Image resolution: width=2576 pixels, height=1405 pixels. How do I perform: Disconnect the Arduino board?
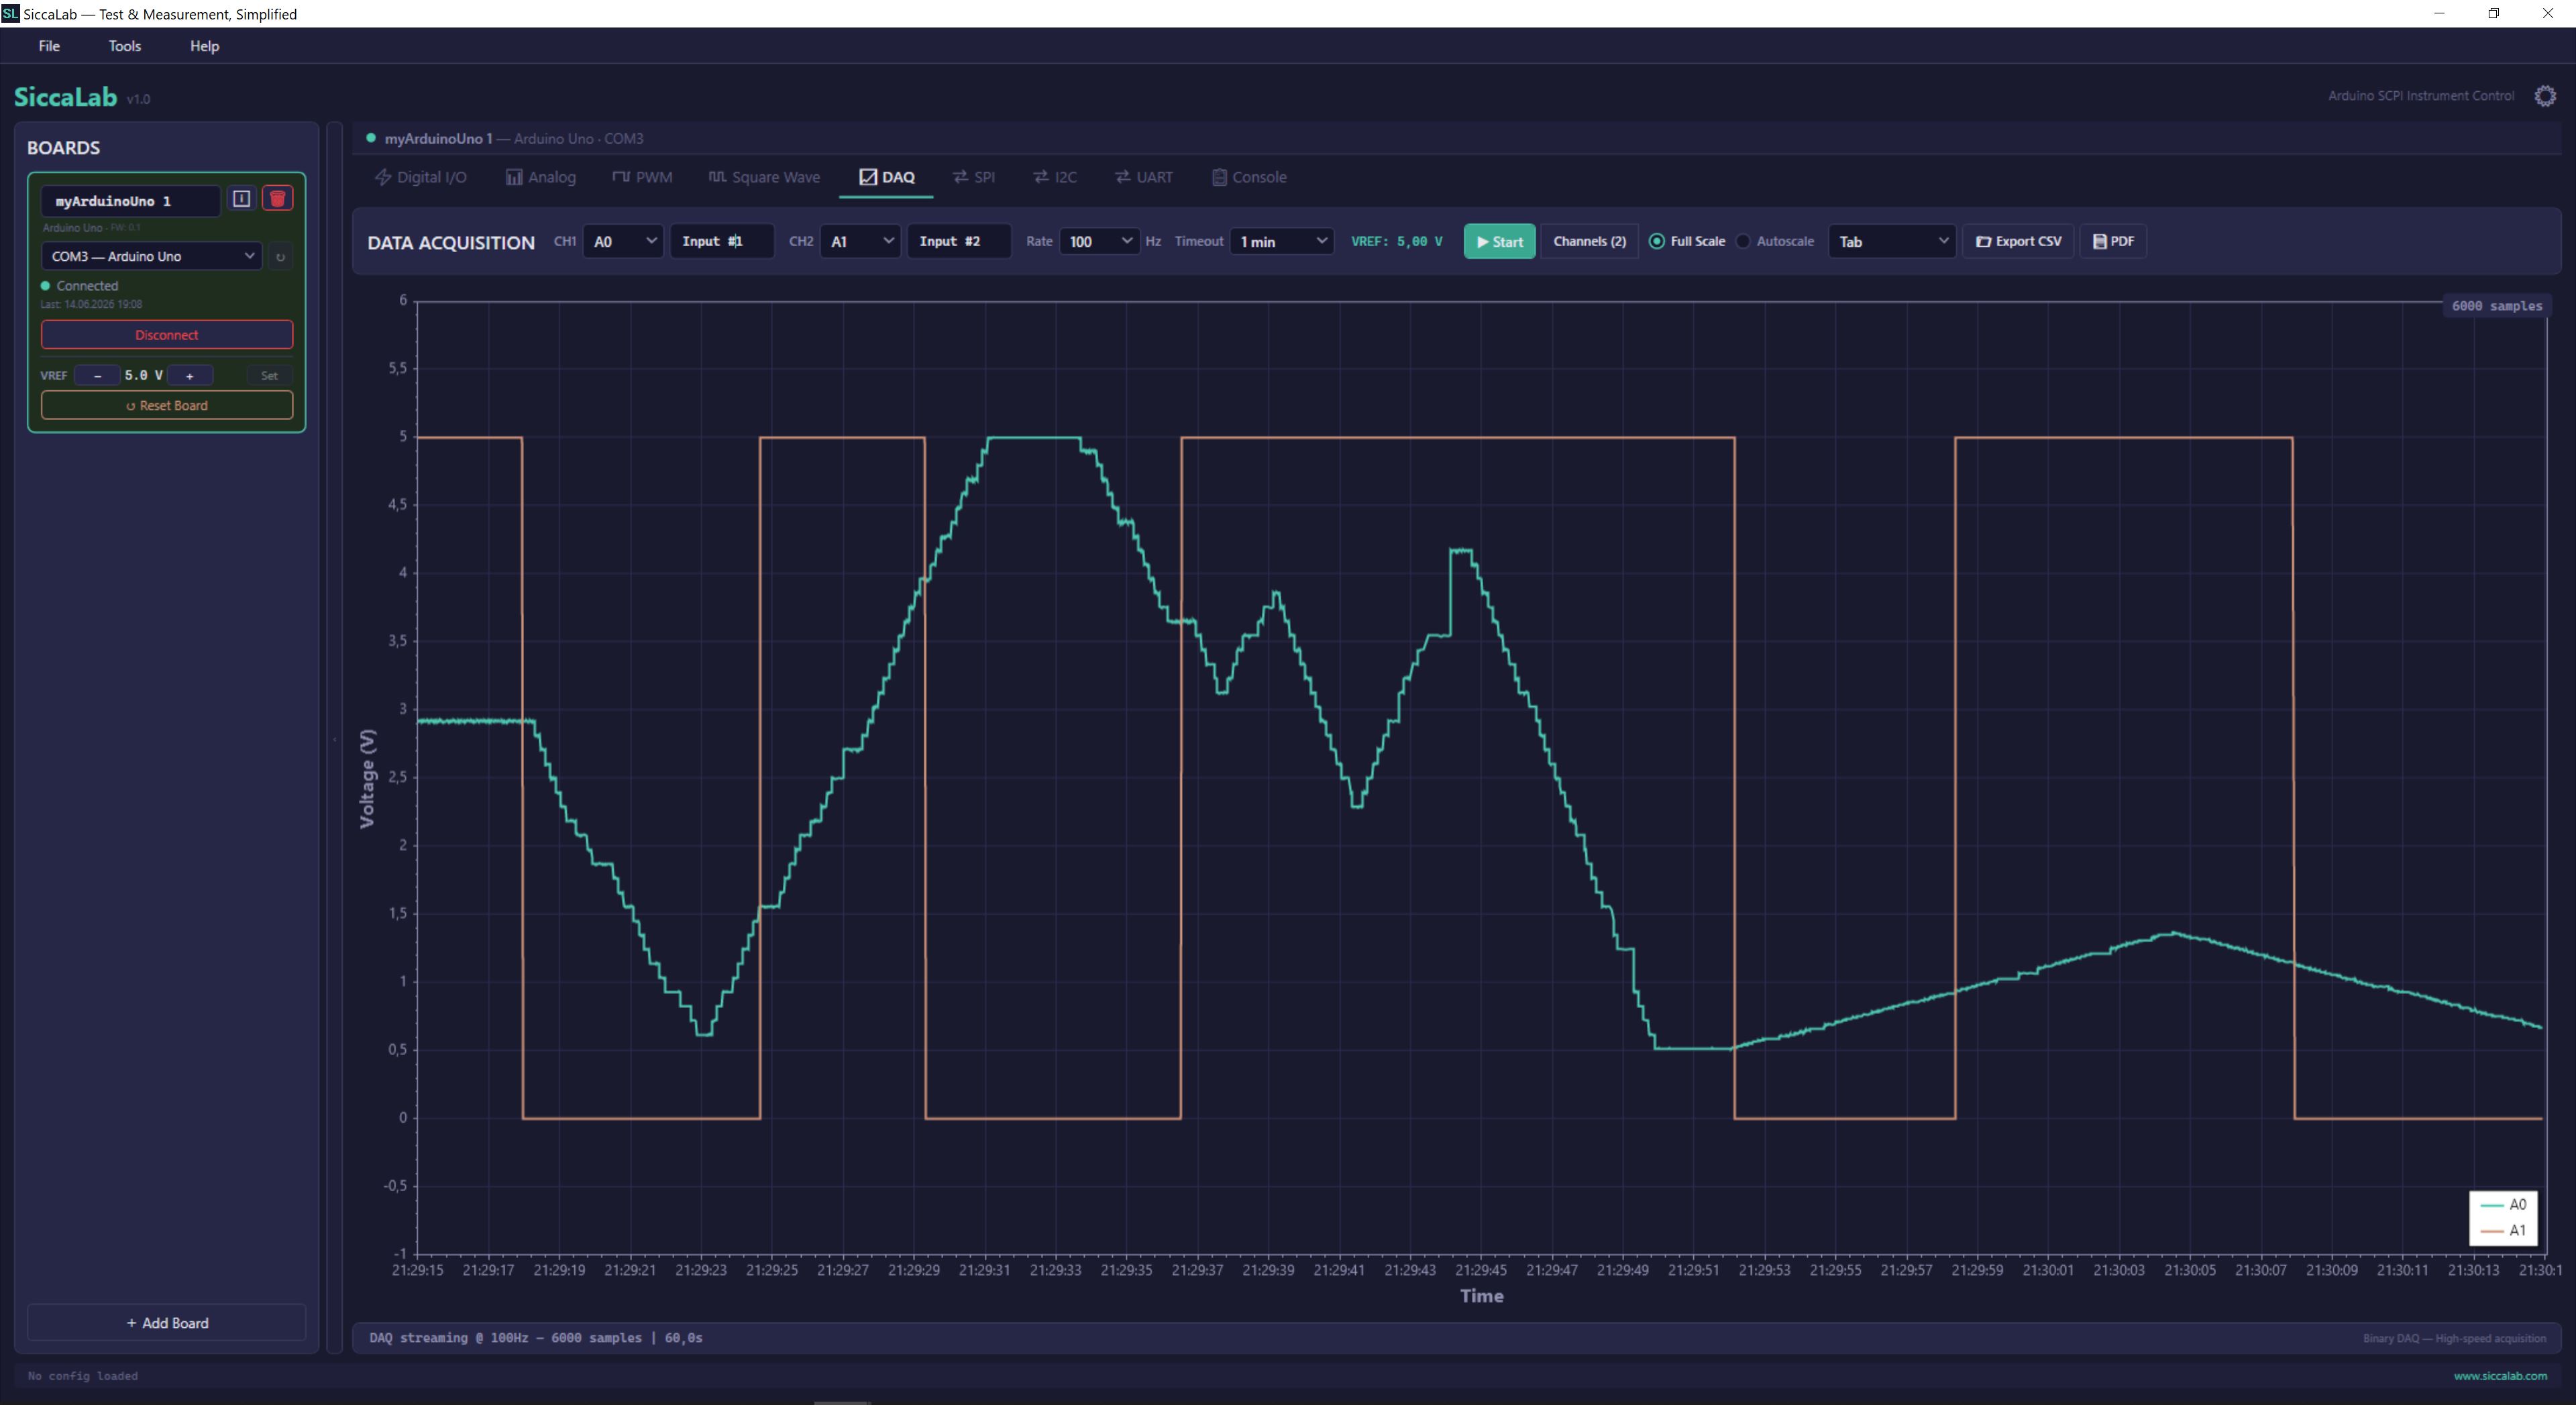coord(167,335)
